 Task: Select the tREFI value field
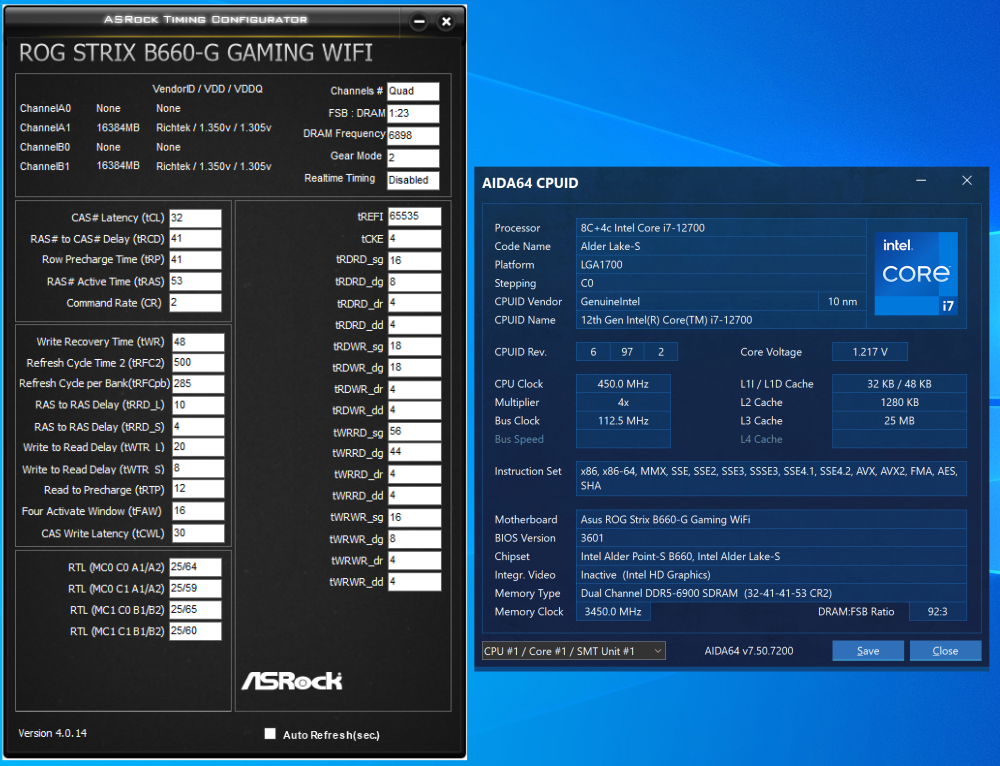coord(414,216)
